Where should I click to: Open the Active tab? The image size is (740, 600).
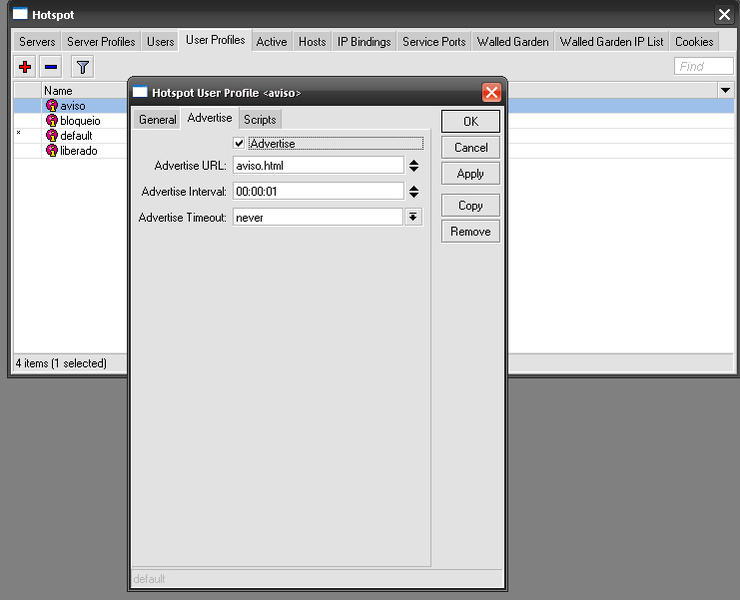[271, 42]
